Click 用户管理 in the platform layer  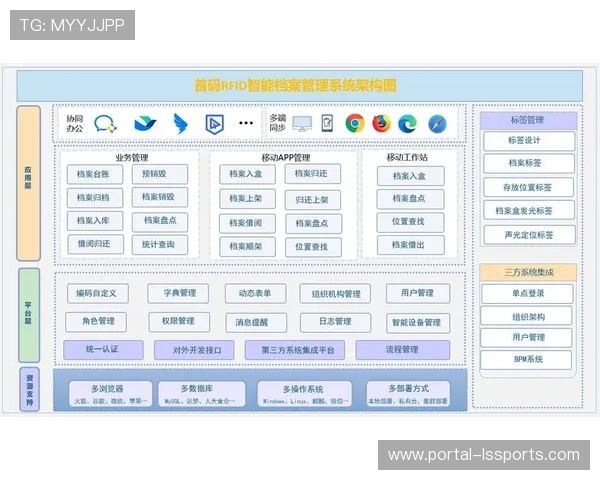coord(418,293)
